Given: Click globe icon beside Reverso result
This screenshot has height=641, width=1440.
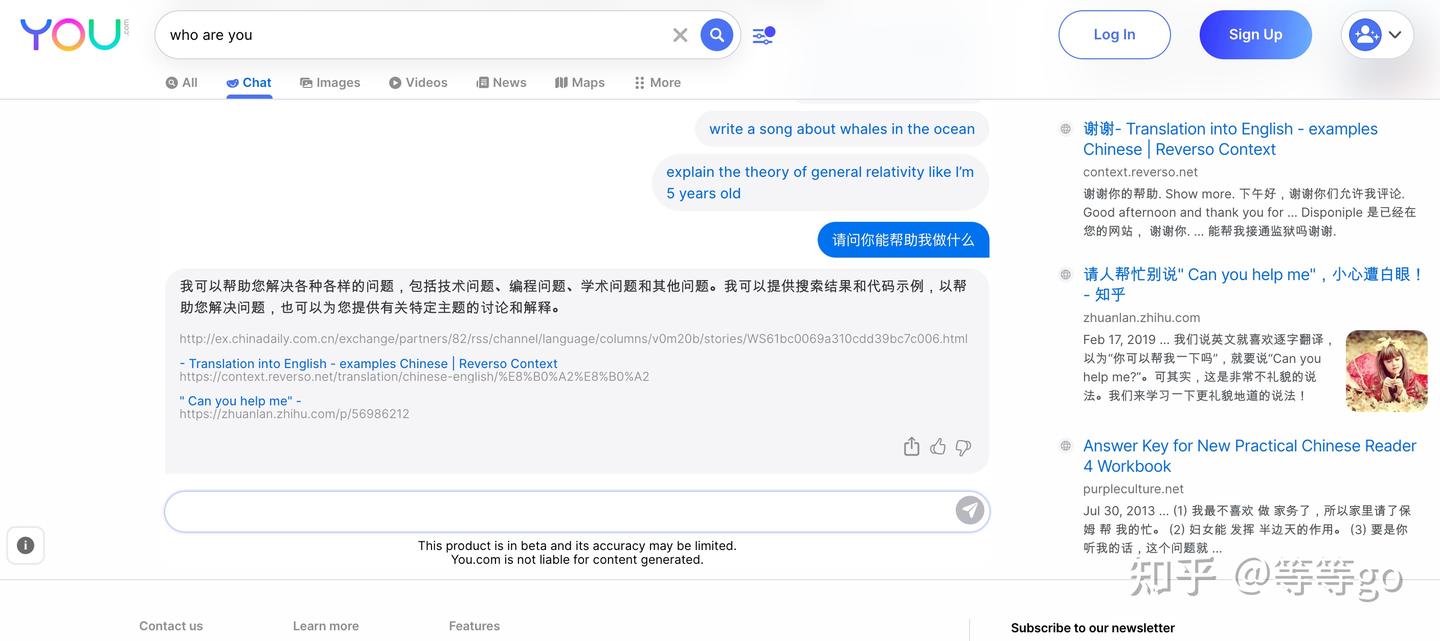Looking at the screenshot, I should point(1066,129).
